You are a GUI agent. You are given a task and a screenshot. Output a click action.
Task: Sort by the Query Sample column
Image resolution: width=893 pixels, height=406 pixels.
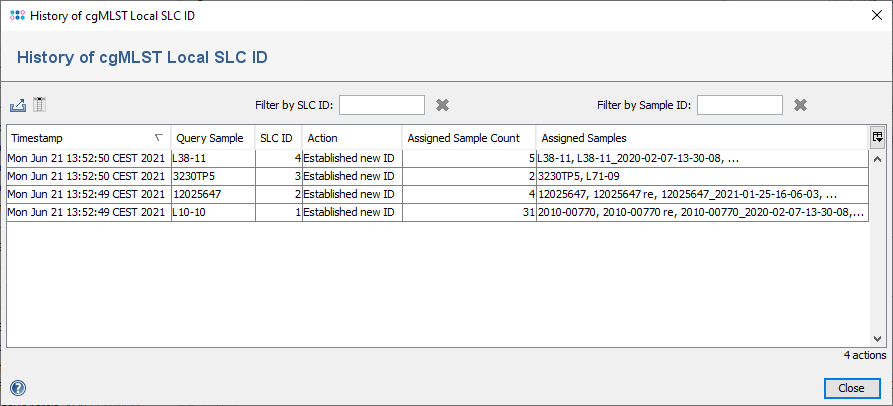point(210,138)
